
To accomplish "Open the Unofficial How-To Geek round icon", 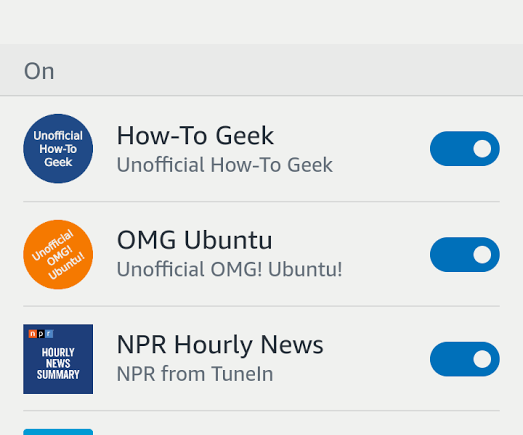I will pos(58,148).
